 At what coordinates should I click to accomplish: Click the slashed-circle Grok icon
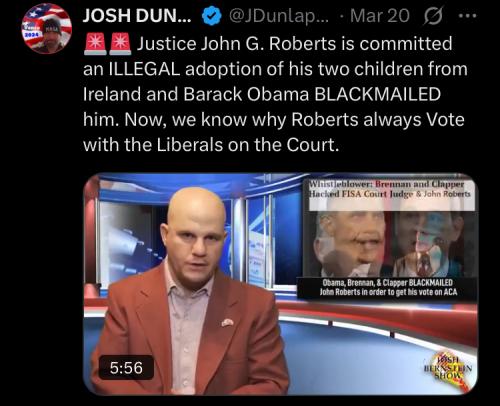(433, 16)
